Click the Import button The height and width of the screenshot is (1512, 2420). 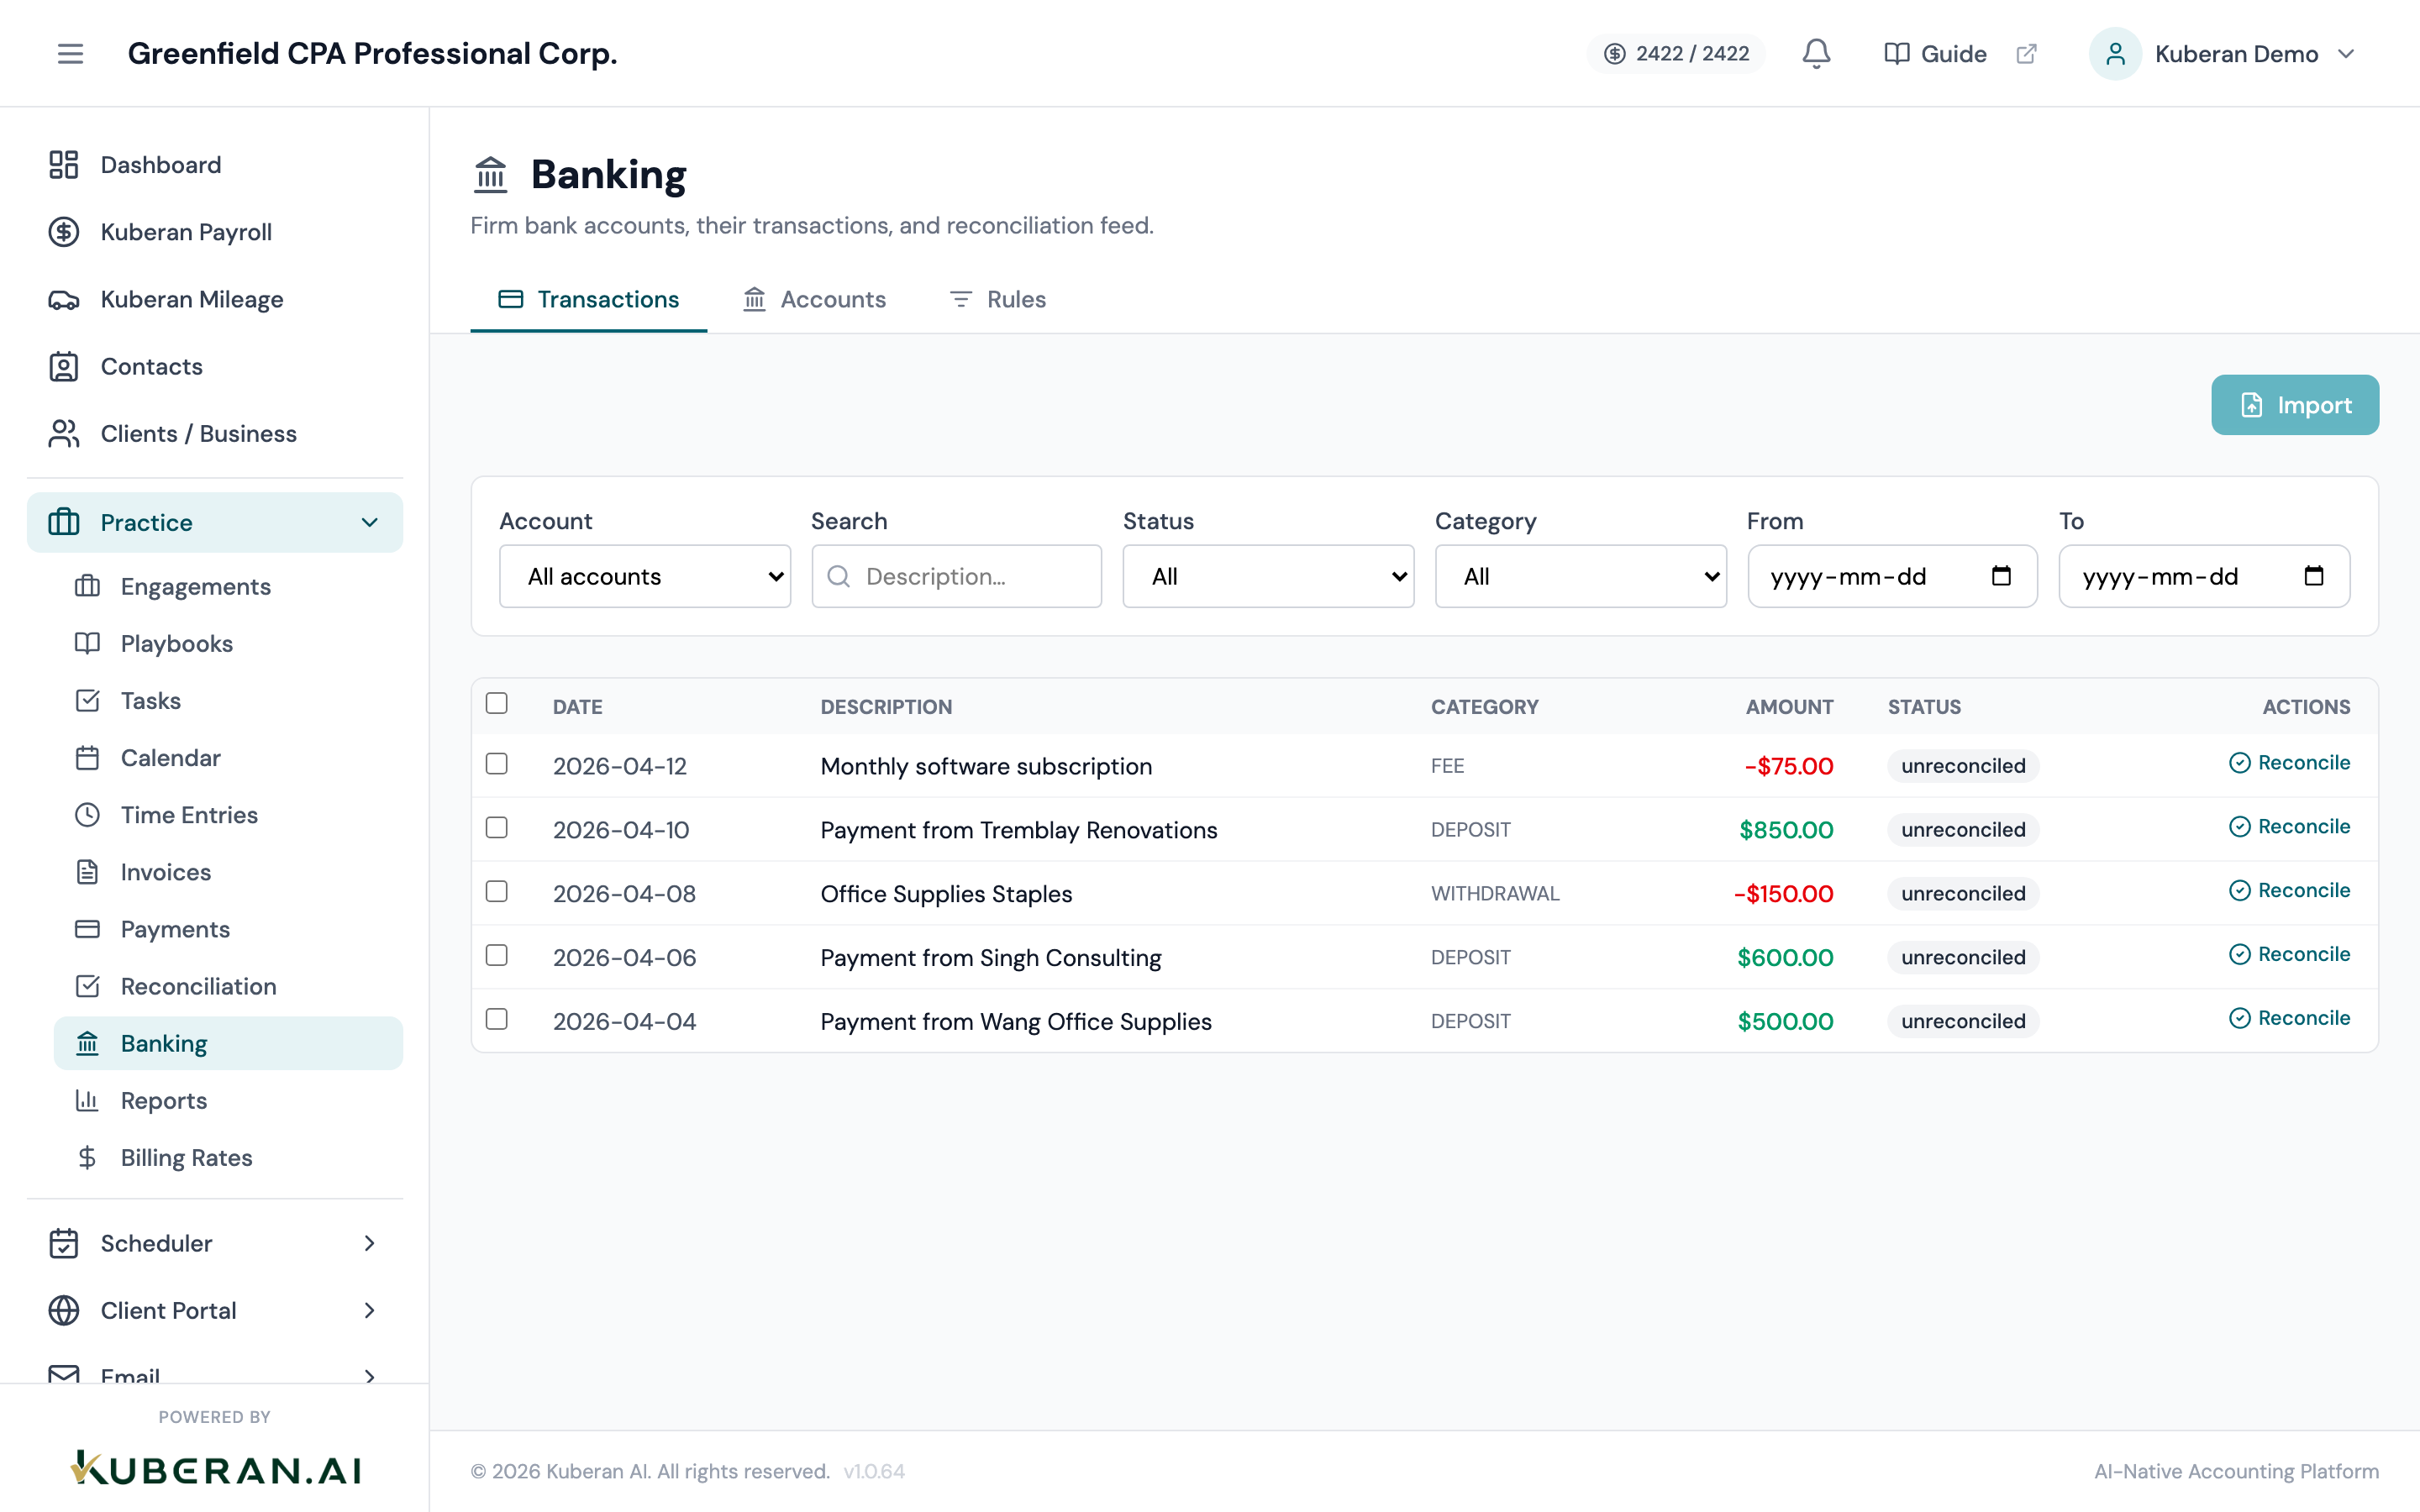[2294, 405]
